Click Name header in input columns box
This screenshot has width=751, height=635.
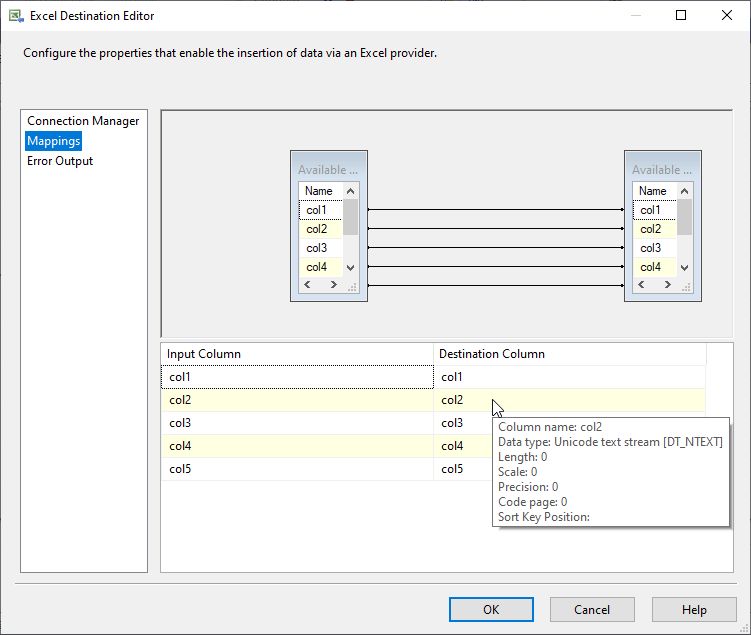[x=320, y=191]
